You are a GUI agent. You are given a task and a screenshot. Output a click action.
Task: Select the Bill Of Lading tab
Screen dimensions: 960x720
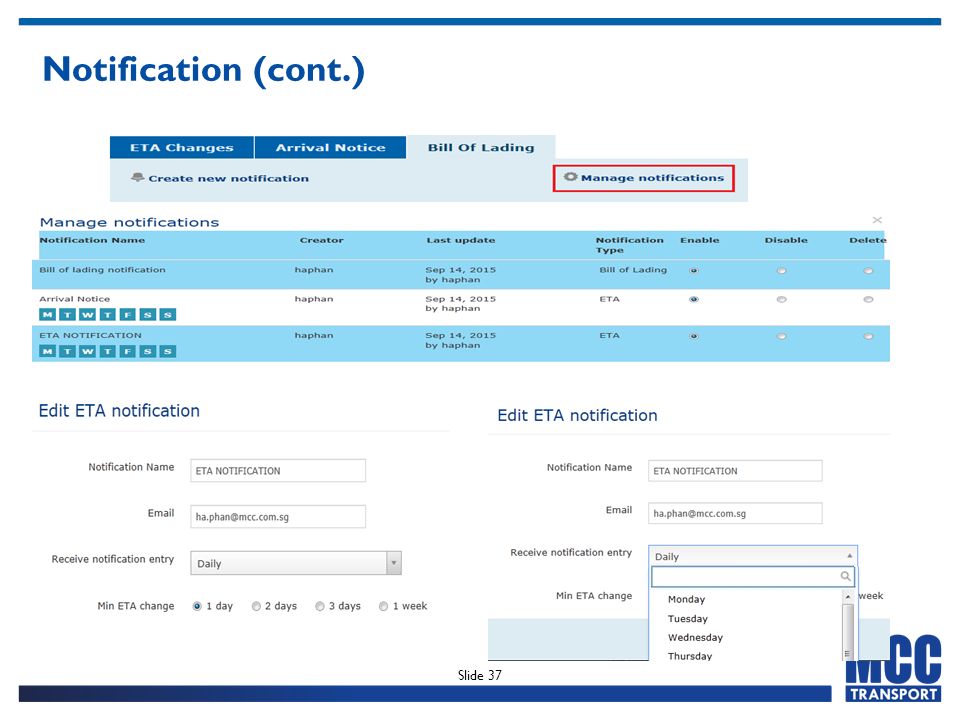481,148
